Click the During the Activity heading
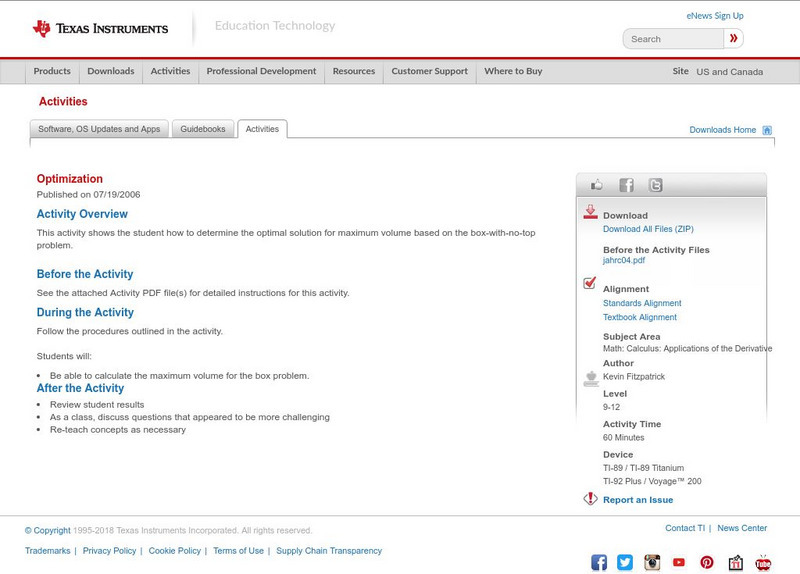 pos(85,313)
